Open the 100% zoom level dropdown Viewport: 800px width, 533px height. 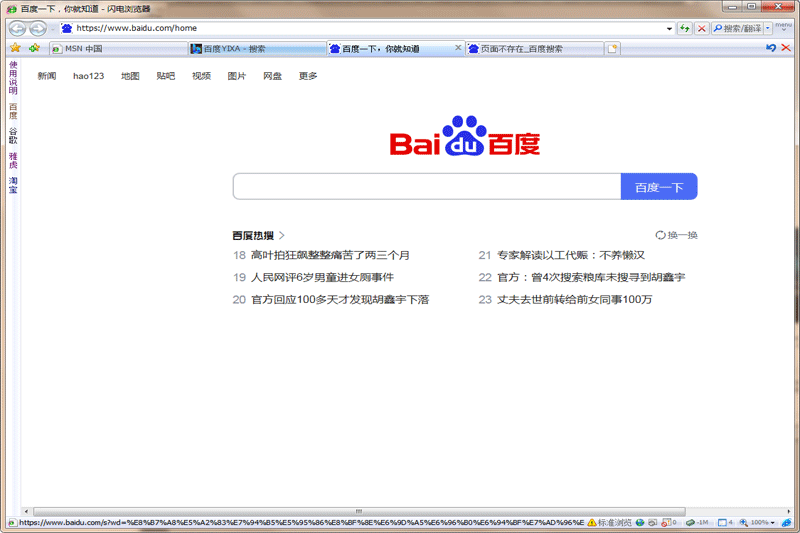(763, 523)
